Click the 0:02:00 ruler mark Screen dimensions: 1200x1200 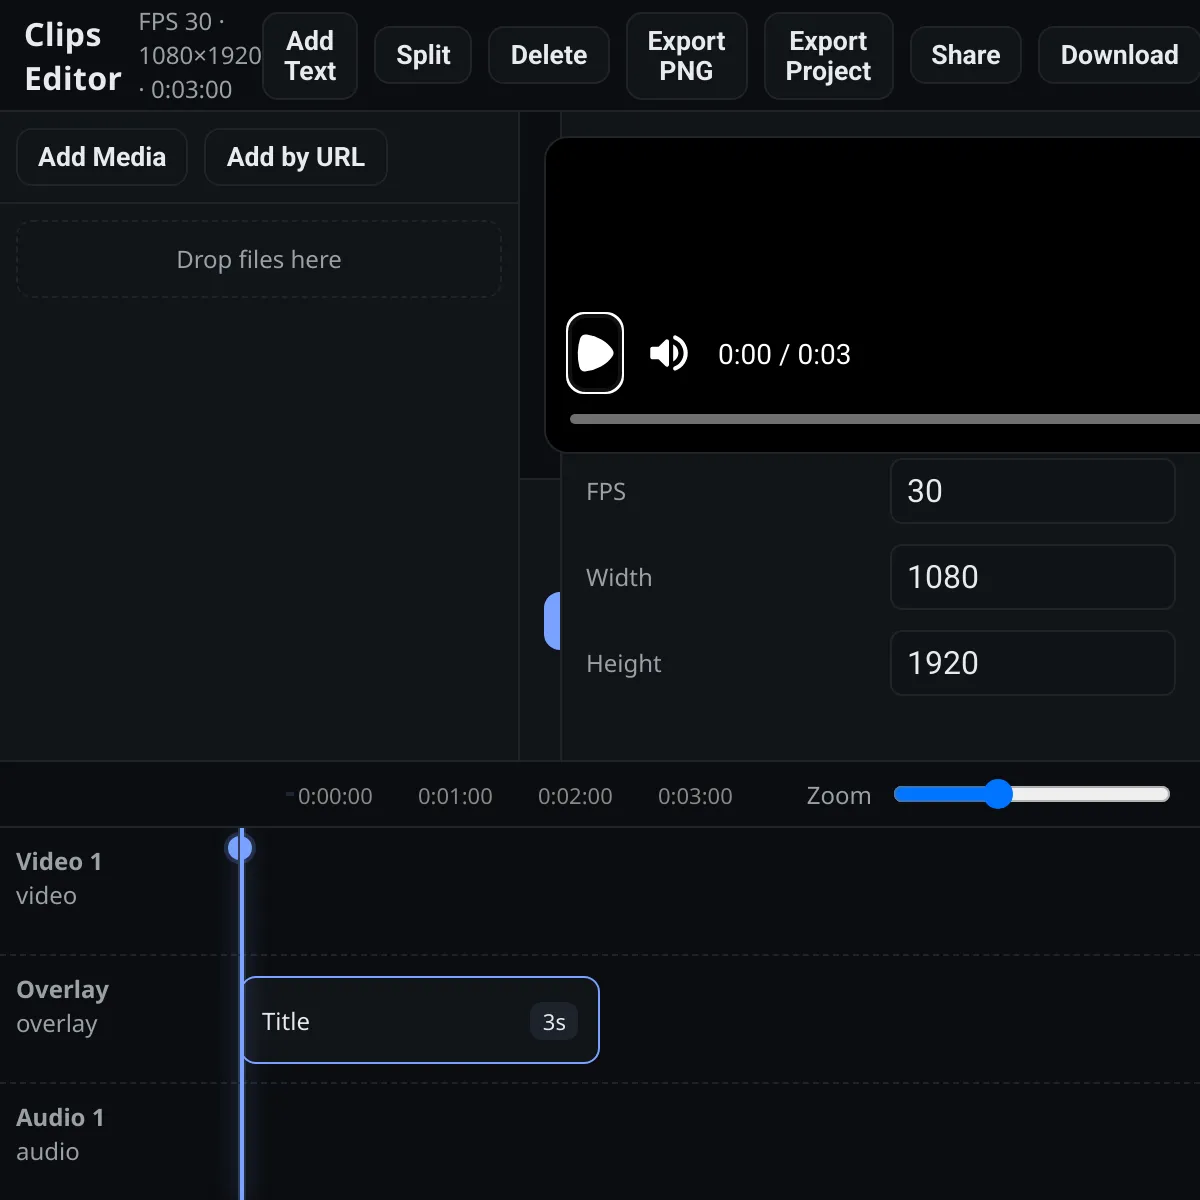(575, 796)
